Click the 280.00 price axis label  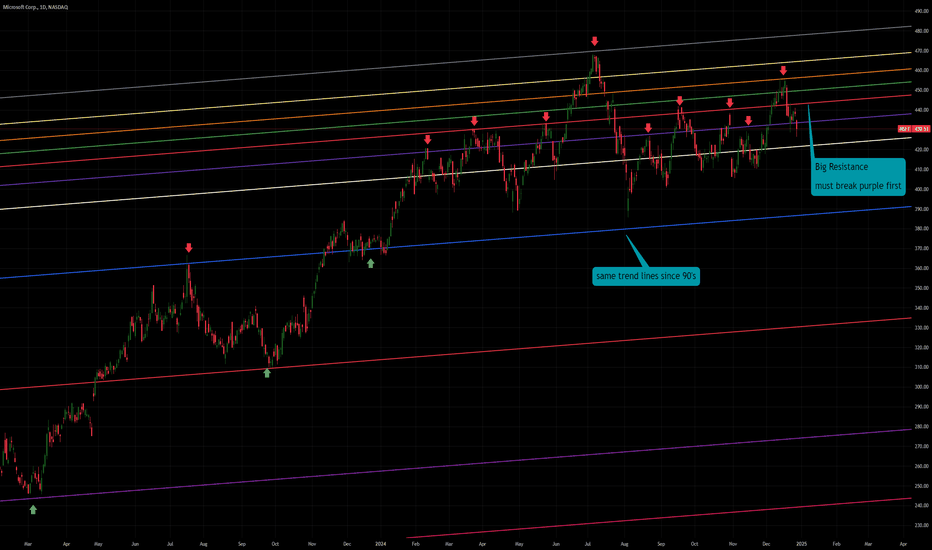pyautogui.click(x=922, y=426)
